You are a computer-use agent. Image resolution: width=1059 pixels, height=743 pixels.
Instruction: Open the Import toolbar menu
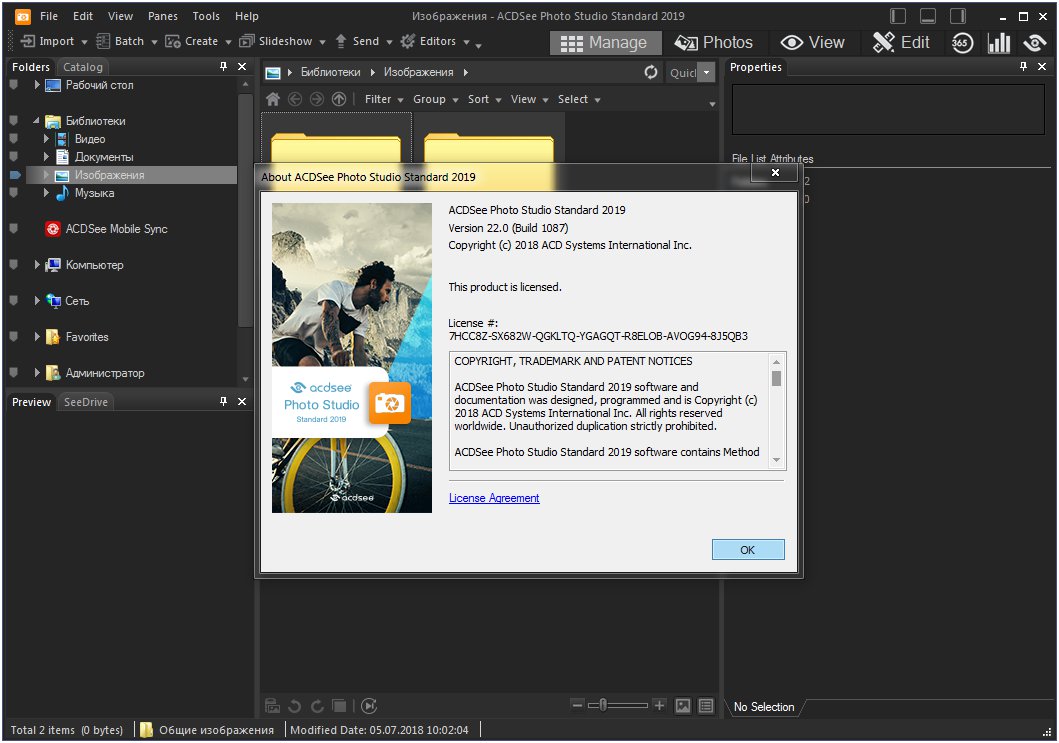(x=53, y=41)
